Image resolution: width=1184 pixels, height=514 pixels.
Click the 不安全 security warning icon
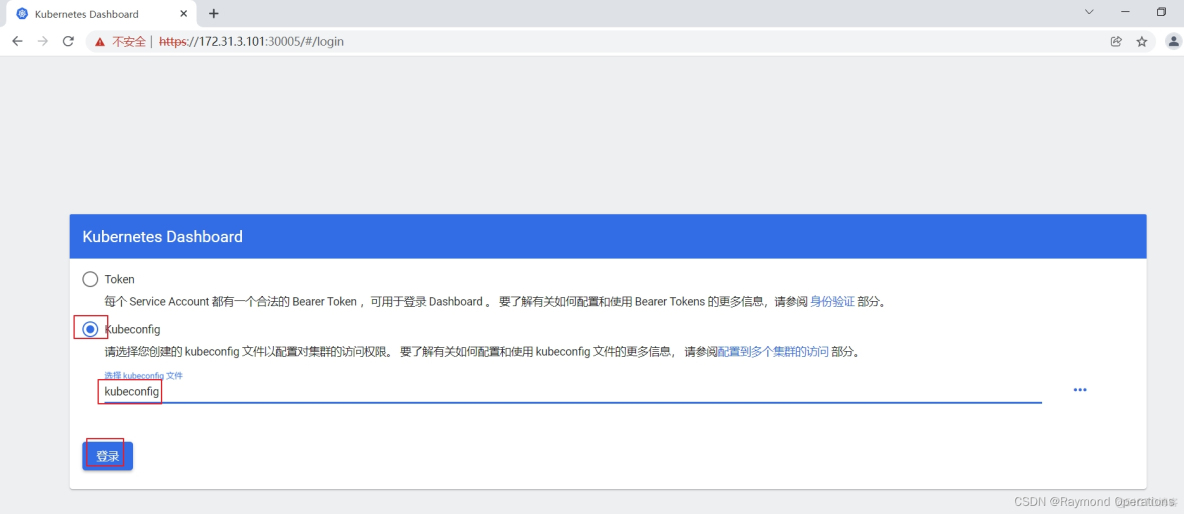click(100, 42)
